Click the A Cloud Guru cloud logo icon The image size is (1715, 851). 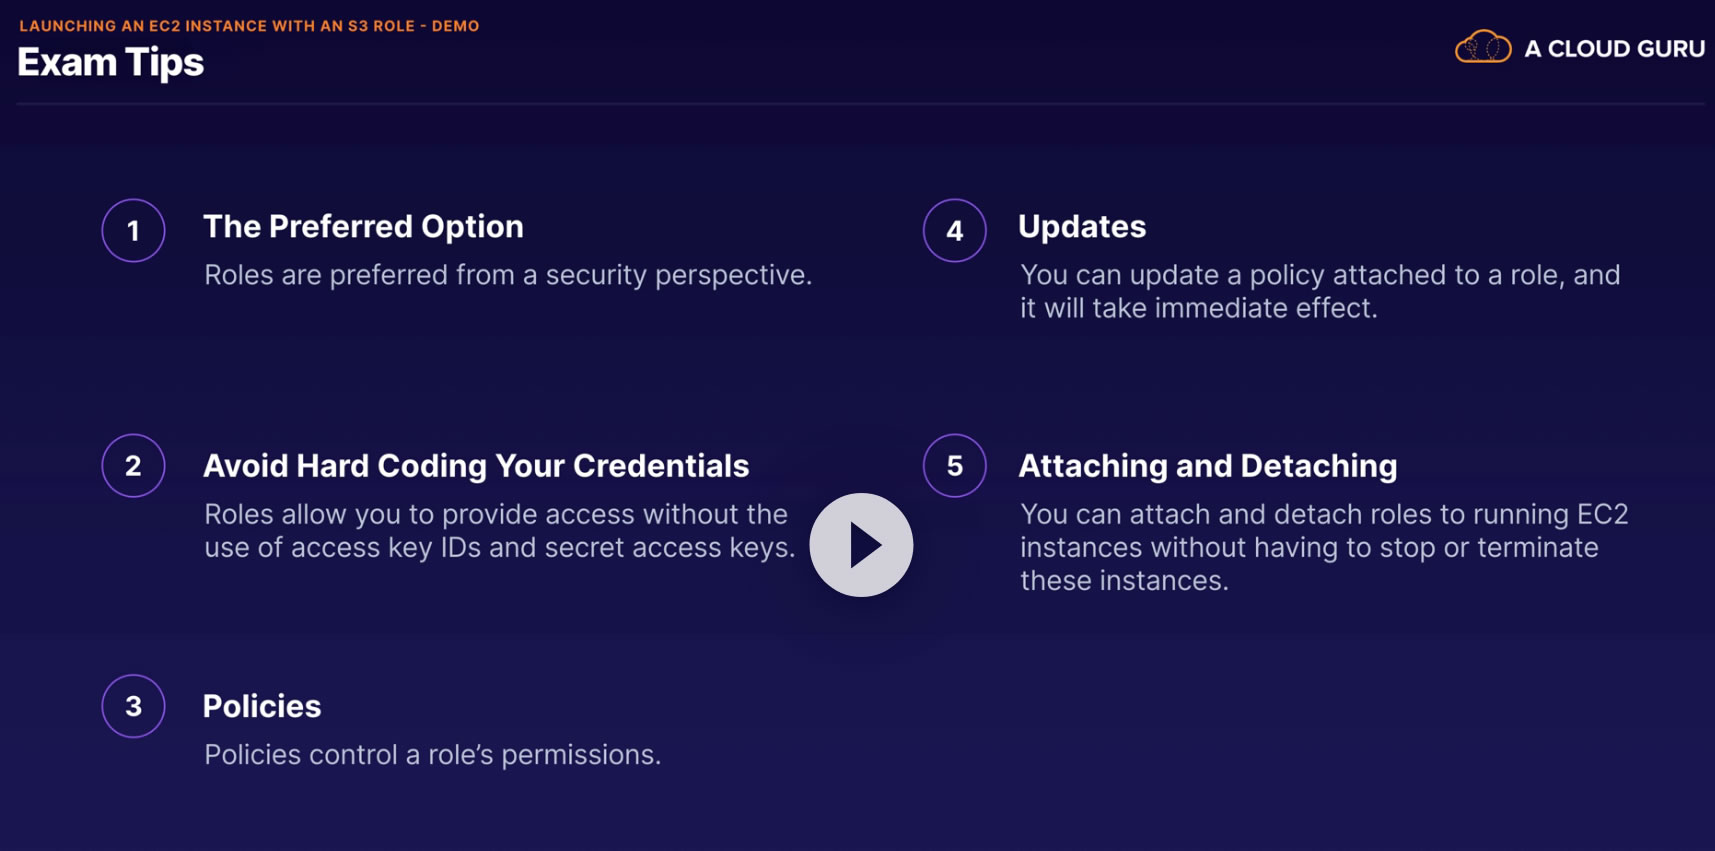(x=1482, y=47)
